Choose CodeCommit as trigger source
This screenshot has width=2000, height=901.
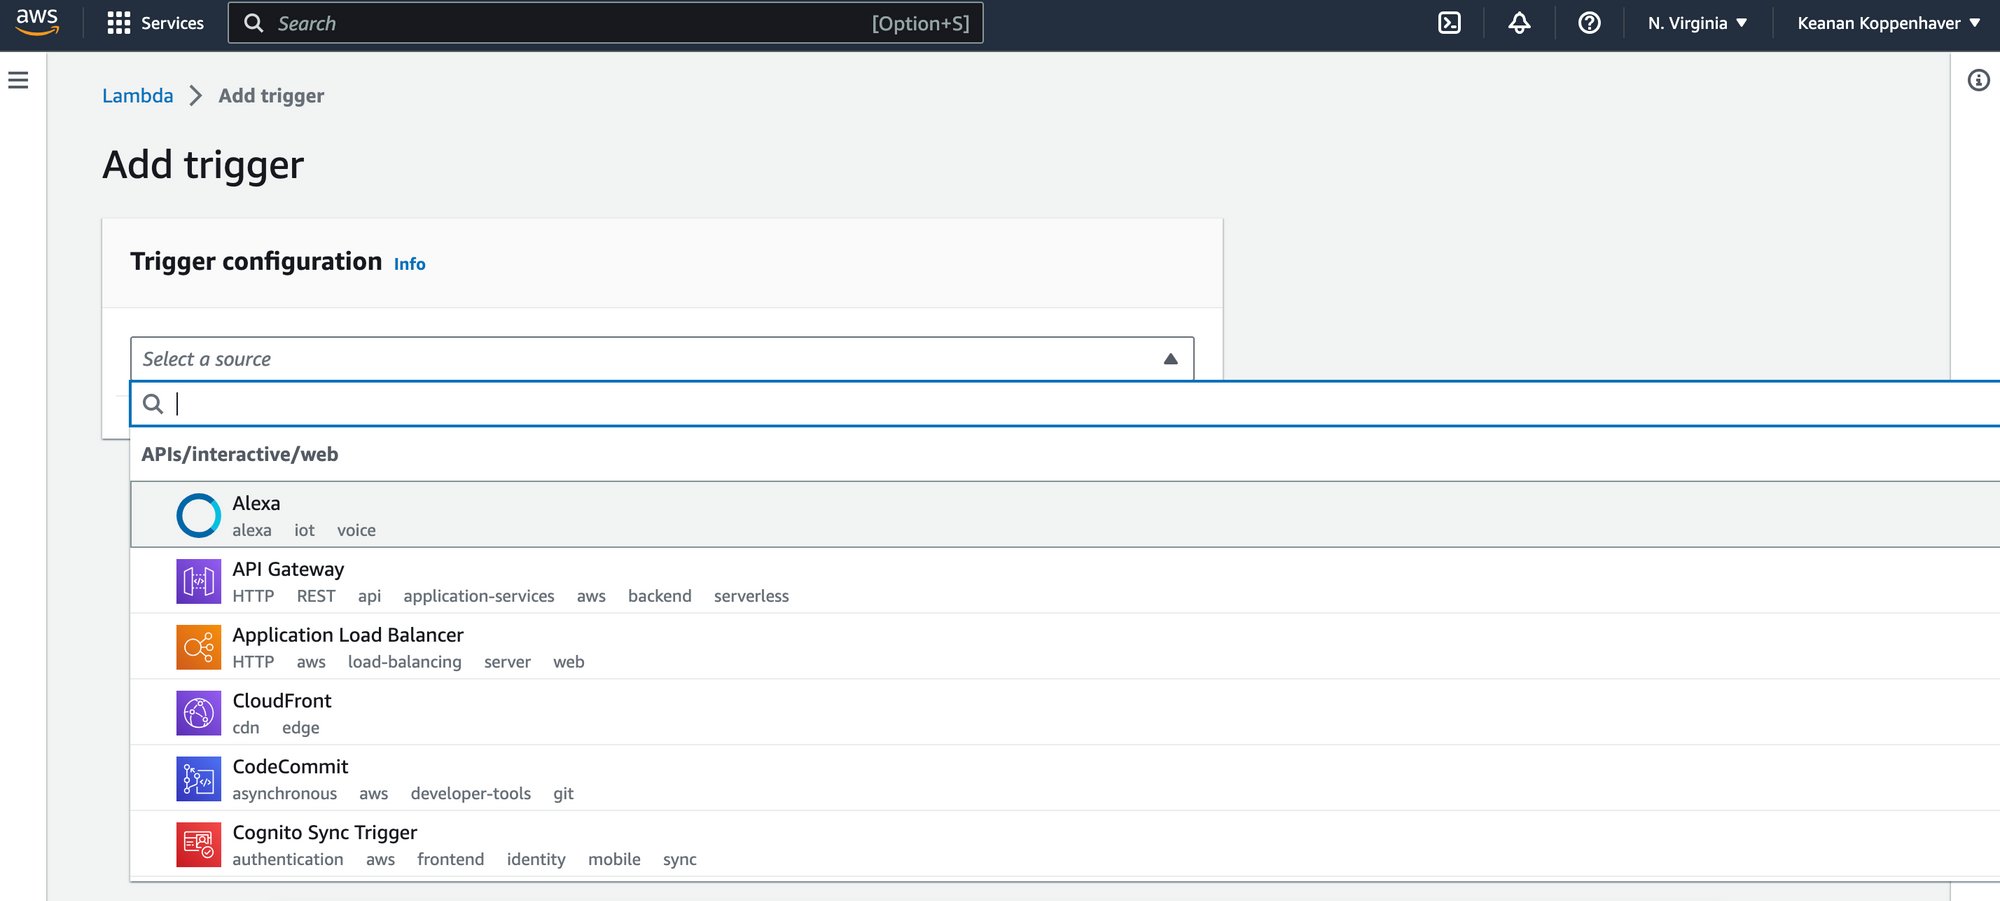coord(1065,779)
